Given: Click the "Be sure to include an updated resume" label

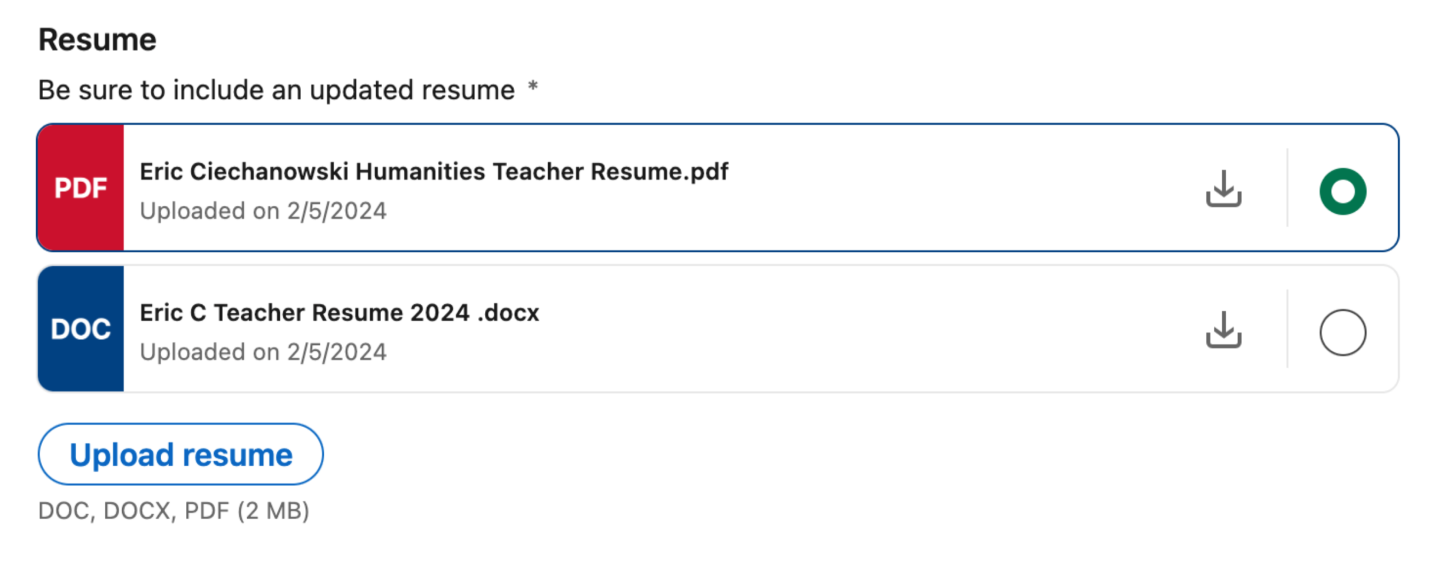Looking at the screenshot, I should pos(276,90).
